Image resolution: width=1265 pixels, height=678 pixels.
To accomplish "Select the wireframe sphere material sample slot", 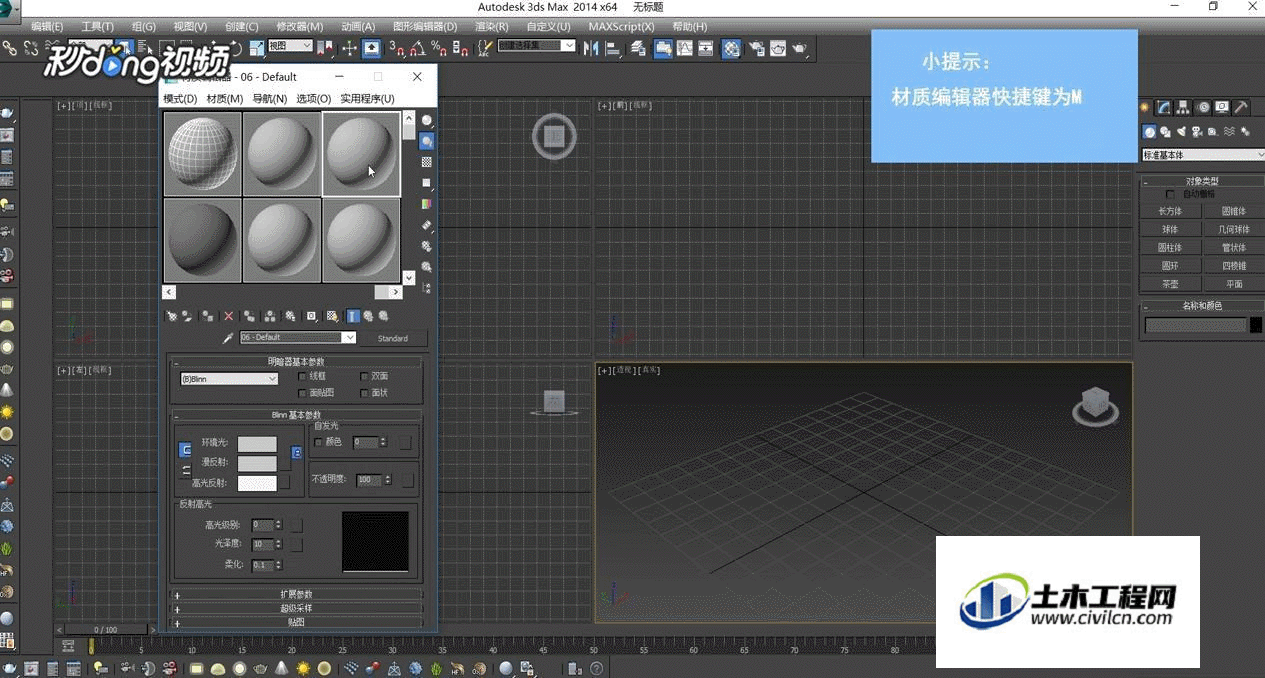I will (x=202, y=153).
